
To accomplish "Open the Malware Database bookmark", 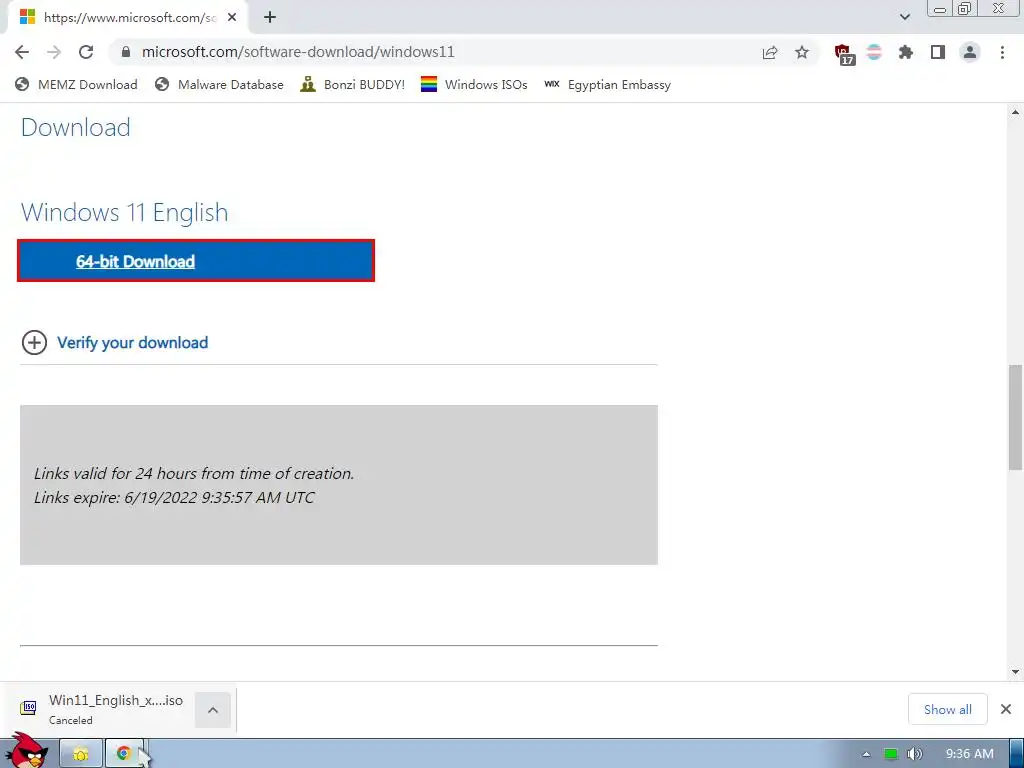I will [219, 84].
